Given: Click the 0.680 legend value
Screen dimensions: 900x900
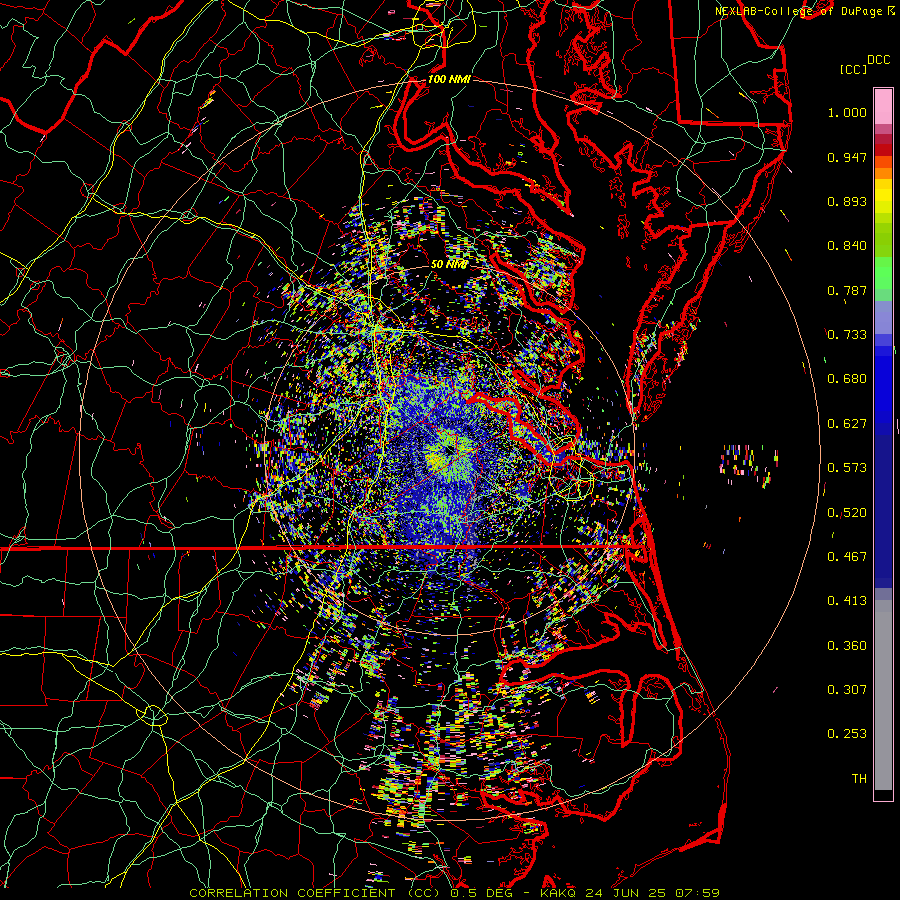Looking at the screenshot, I should 847,379.
